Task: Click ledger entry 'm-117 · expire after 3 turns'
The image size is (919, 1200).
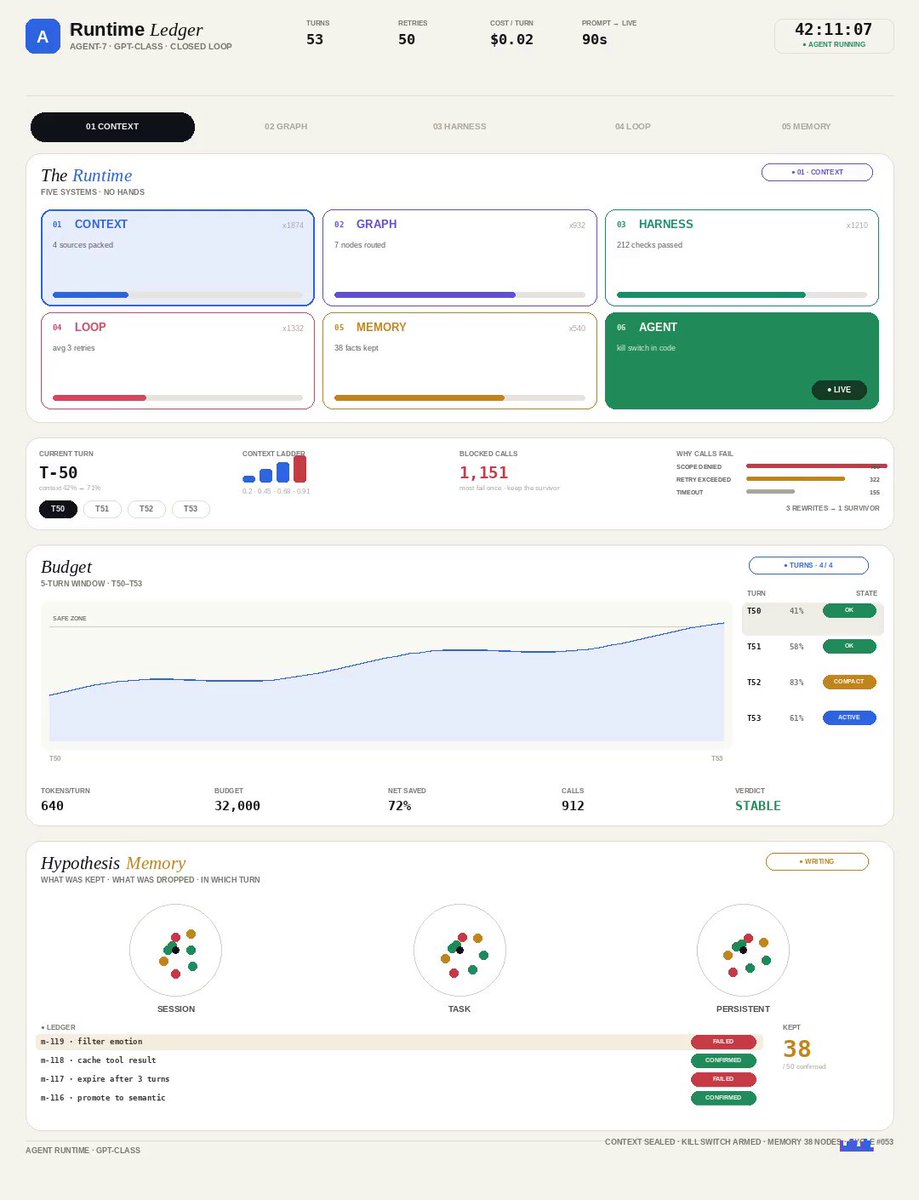Action: 399,1079
